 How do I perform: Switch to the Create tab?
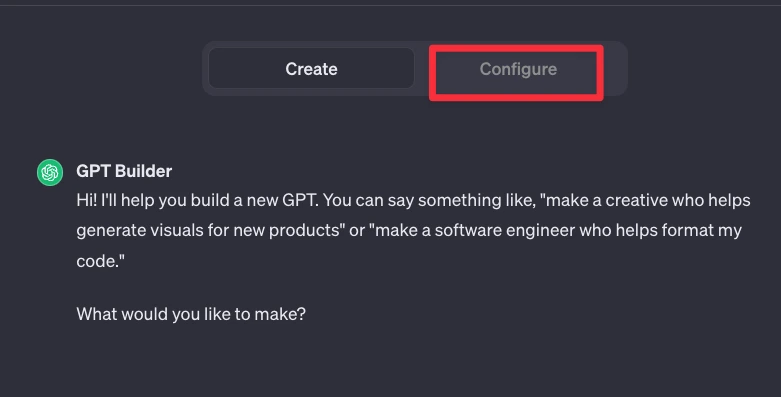(311, 69)
